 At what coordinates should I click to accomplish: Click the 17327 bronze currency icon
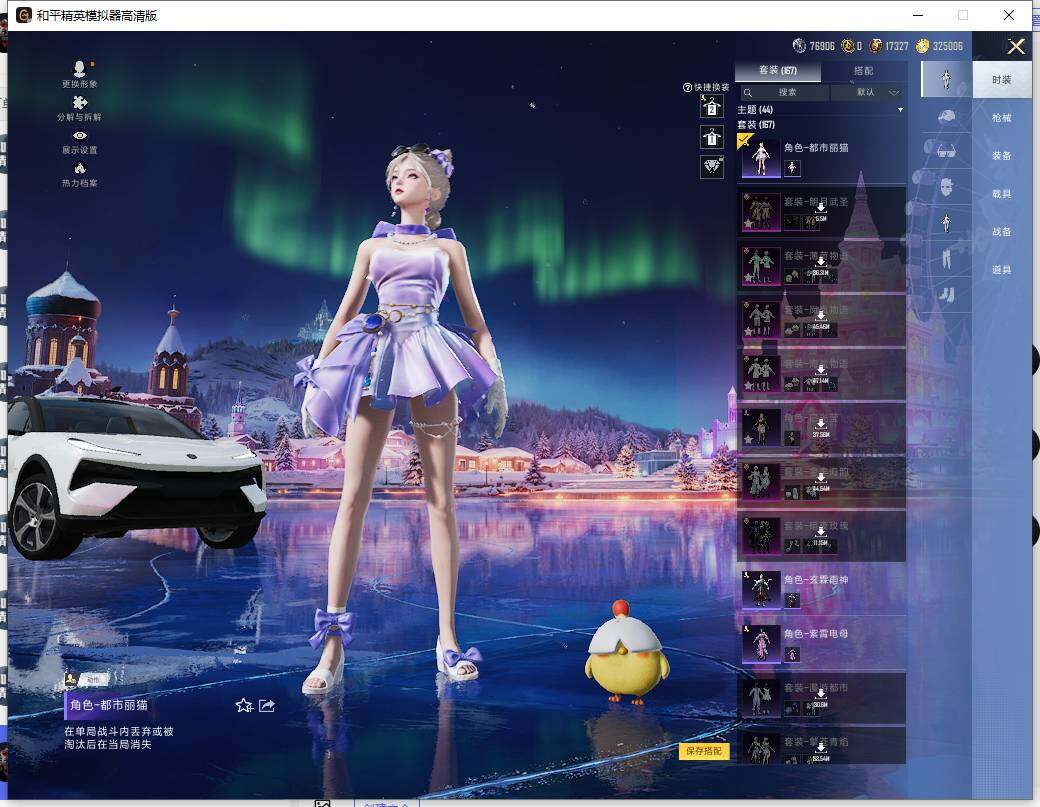876,46
